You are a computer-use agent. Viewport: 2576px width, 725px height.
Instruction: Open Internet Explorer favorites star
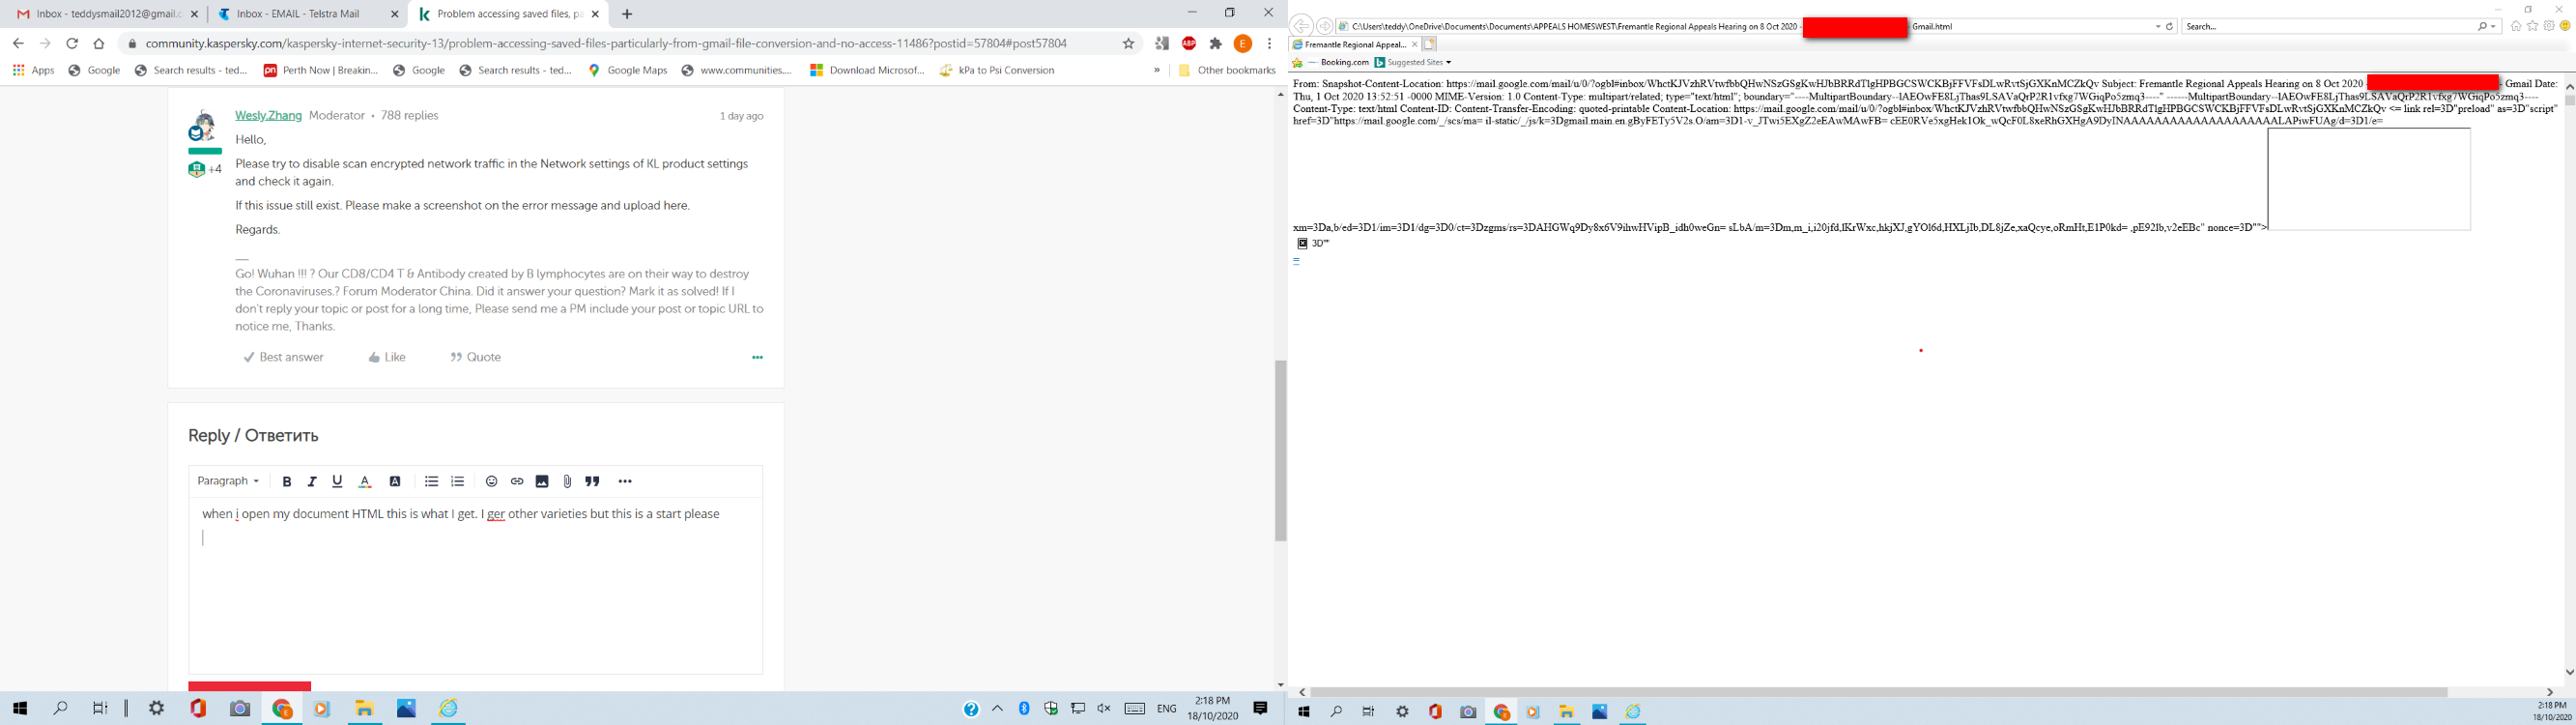pyautogui.click(x=2533, y=26)
